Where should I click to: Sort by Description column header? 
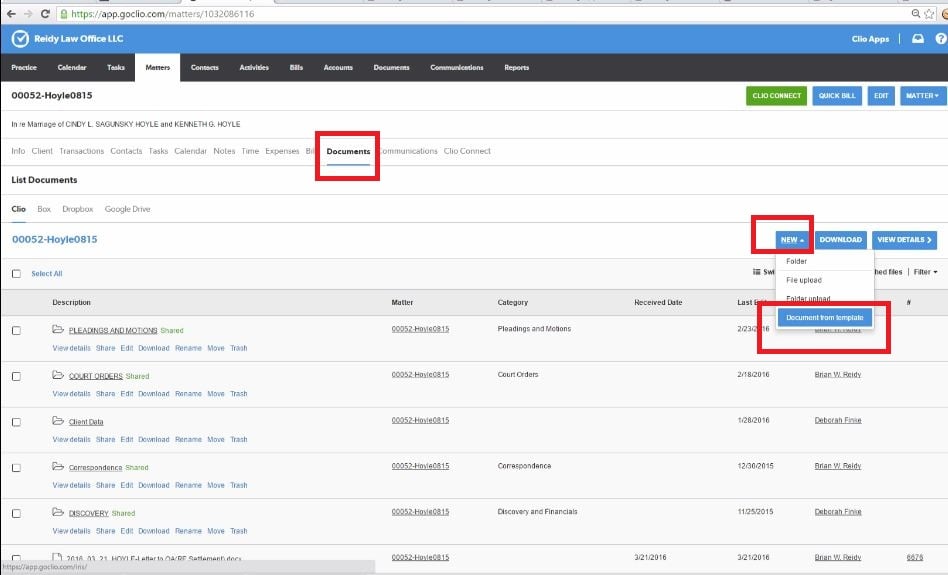click(x=71, y=302)
